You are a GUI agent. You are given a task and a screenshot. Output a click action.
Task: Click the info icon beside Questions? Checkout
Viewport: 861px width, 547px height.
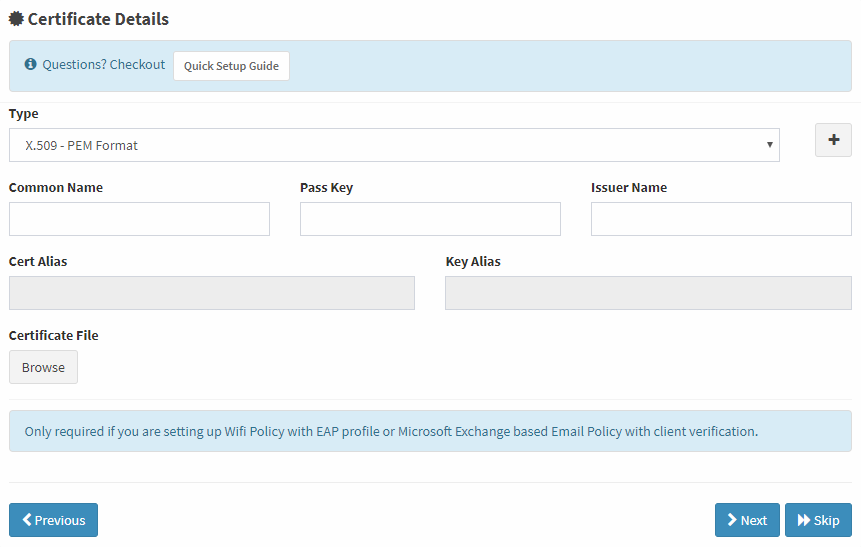pos(31,64)
